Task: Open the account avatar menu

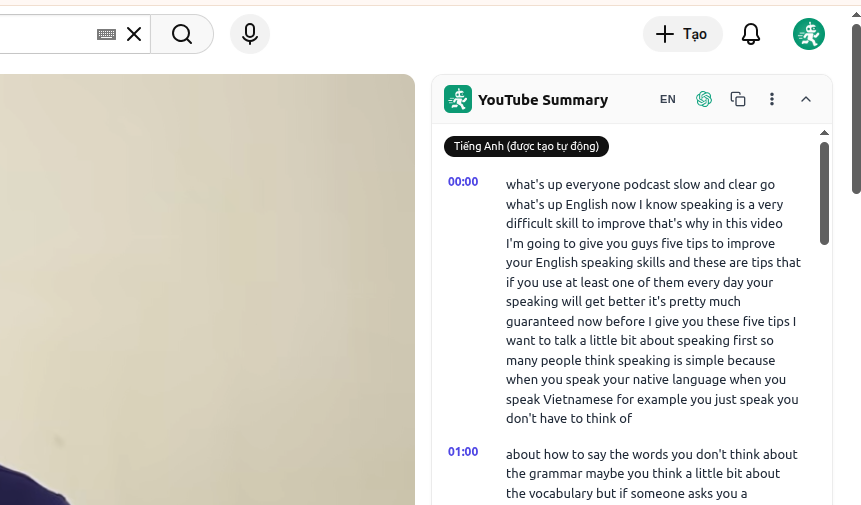Action: point(809,34)
